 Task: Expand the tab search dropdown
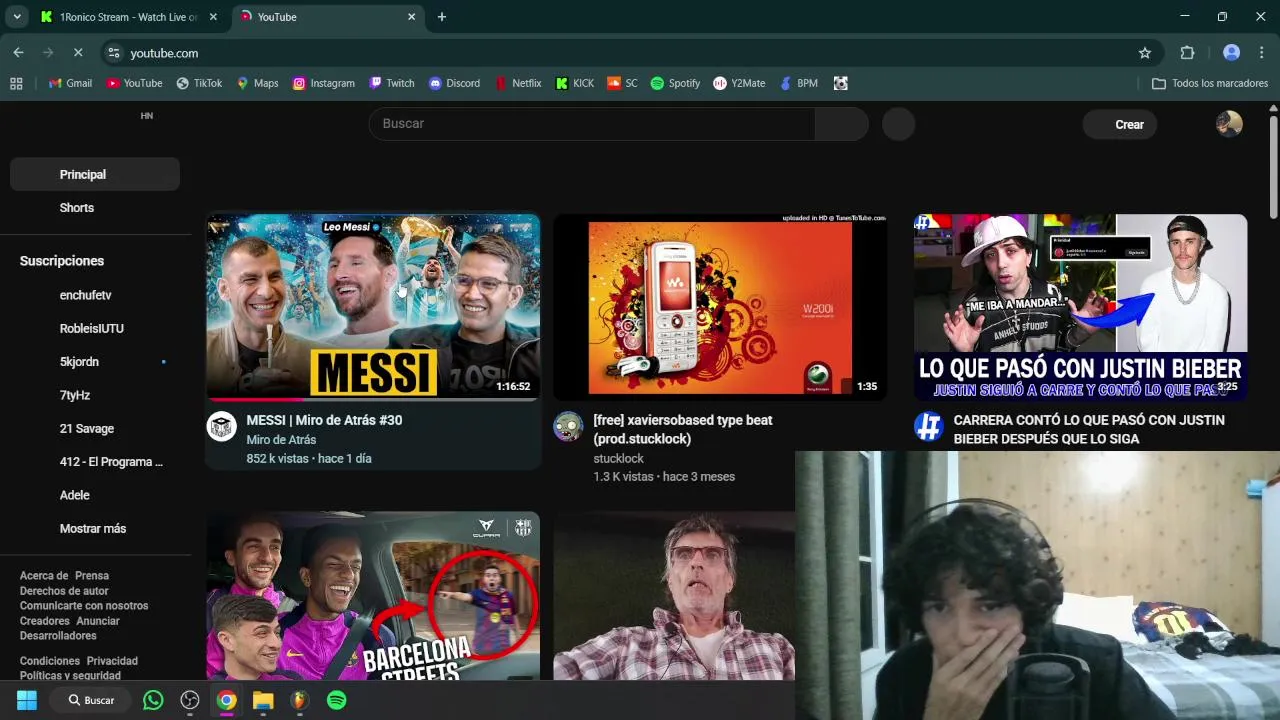(16, 16)
